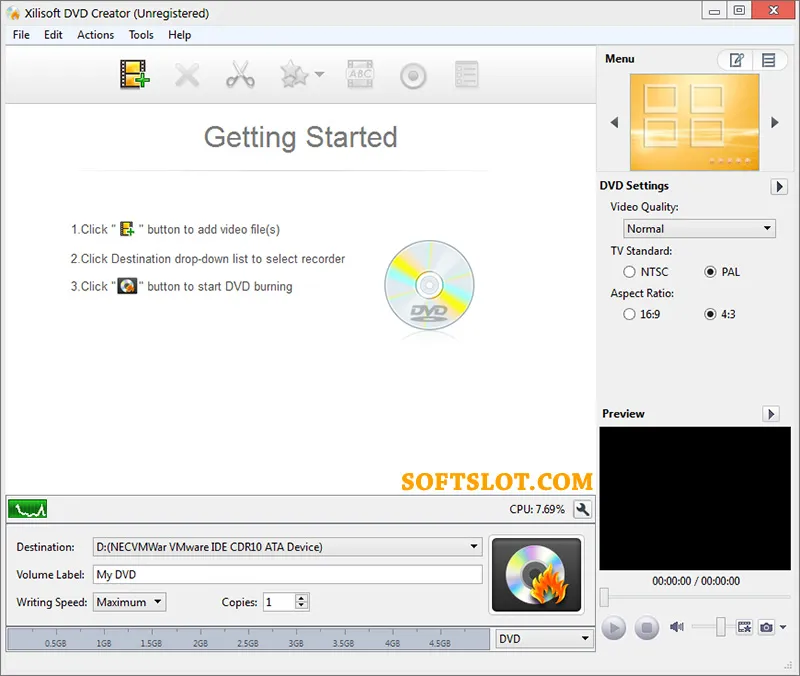Click the large Burn DVD flame button
Viewport: 800px width, 676px height.
click(536, 574)
